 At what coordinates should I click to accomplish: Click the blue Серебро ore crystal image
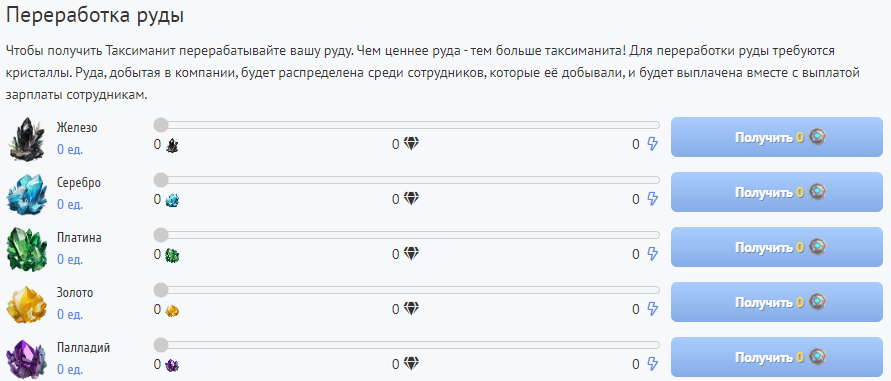(x=26, y=193)
